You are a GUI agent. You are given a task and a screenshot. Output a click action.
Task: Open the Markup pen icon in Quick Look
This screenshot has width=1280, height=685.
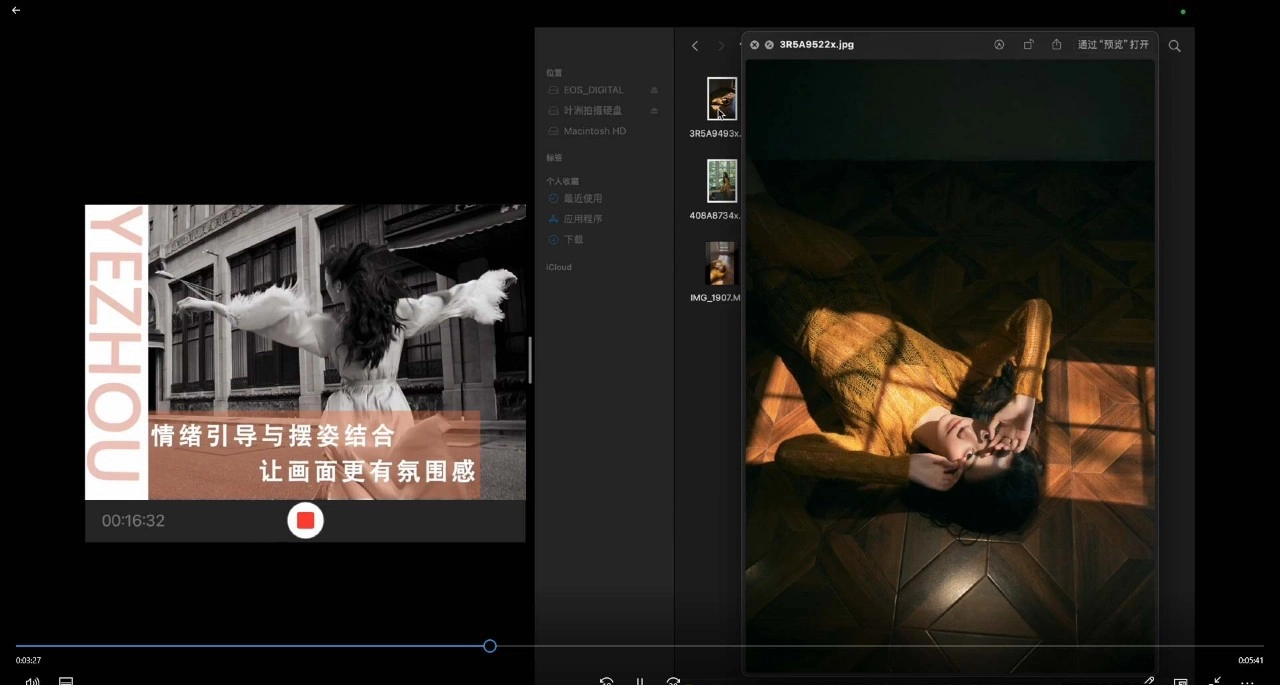[x=999, y=45]
